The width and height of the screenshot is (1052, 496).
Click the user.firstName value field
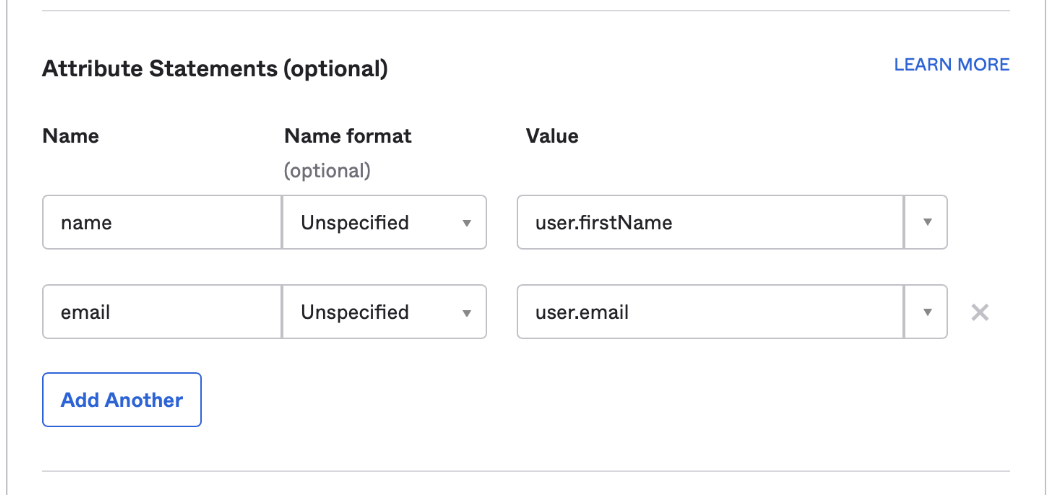pos(710,222)
